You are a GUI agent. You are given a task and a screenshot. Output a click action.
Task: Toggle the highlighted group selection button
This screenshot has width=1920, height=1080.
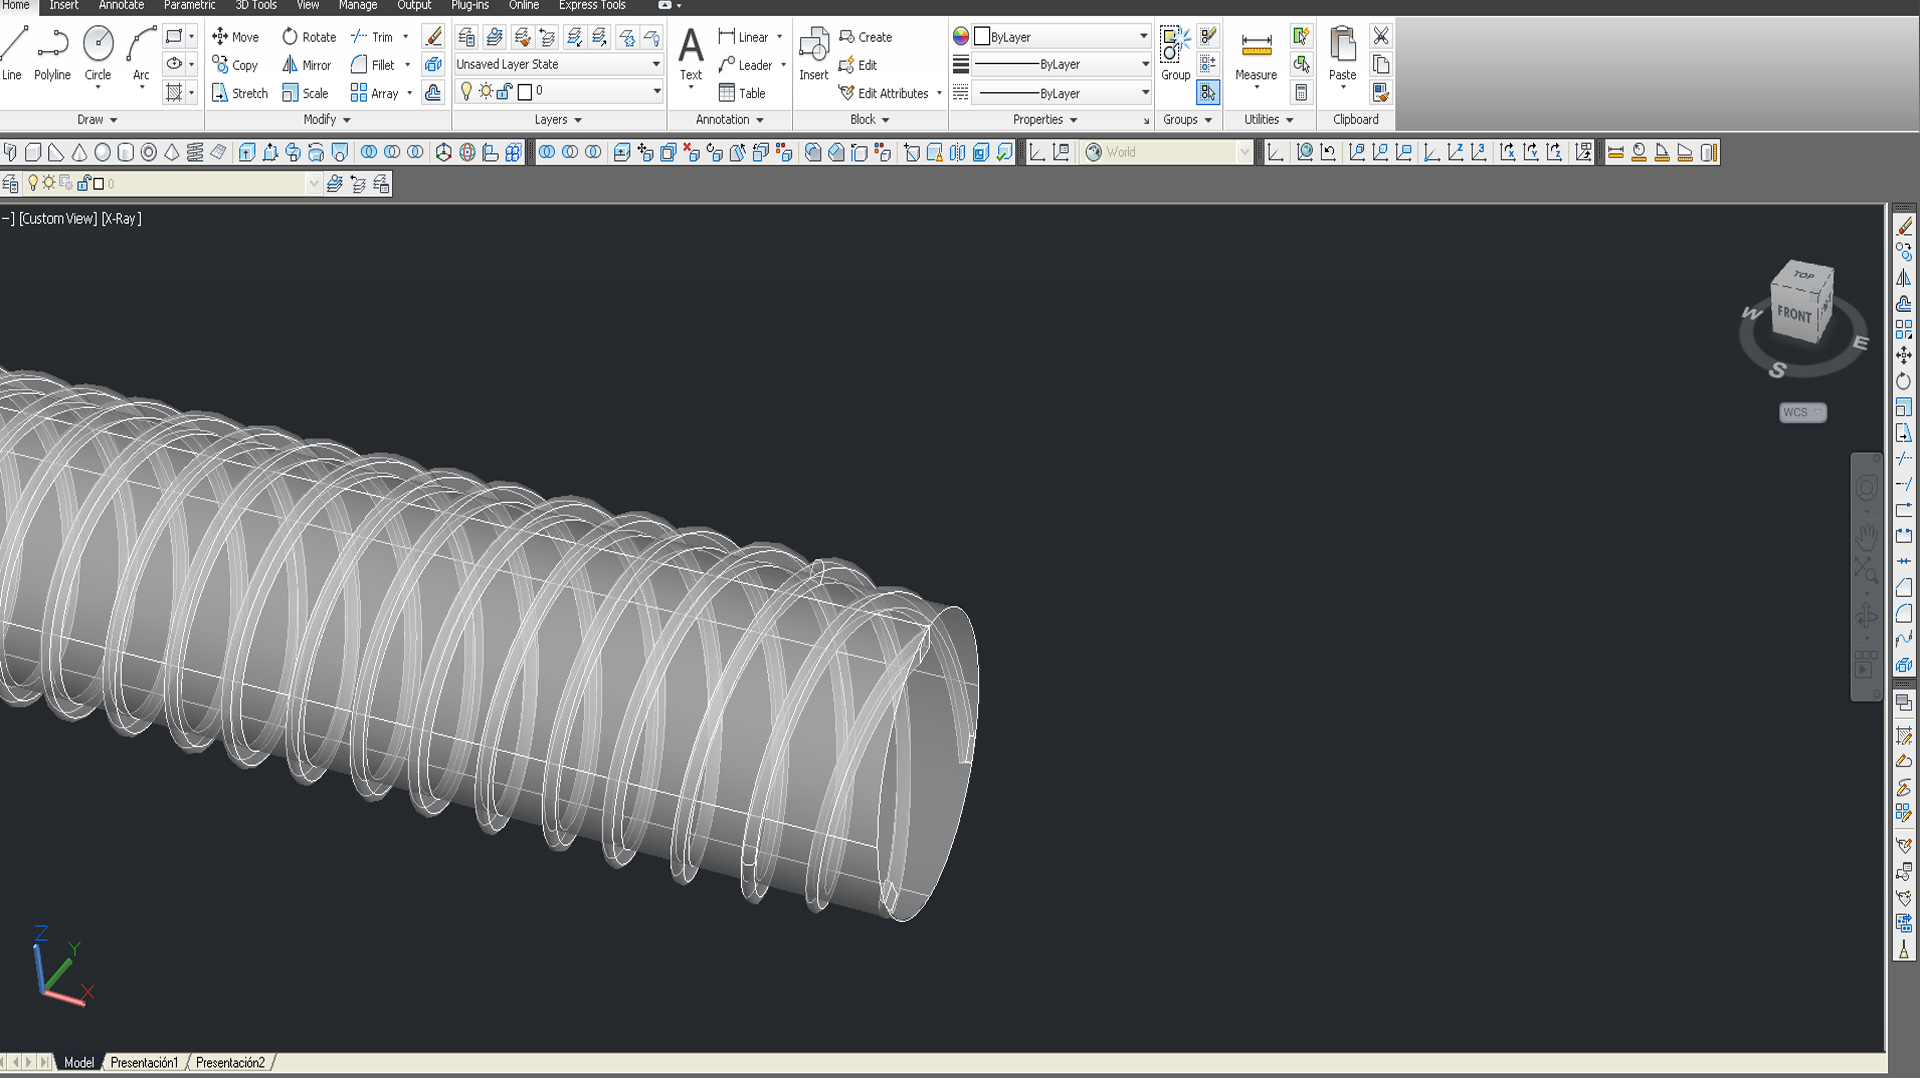(1208, 92)
